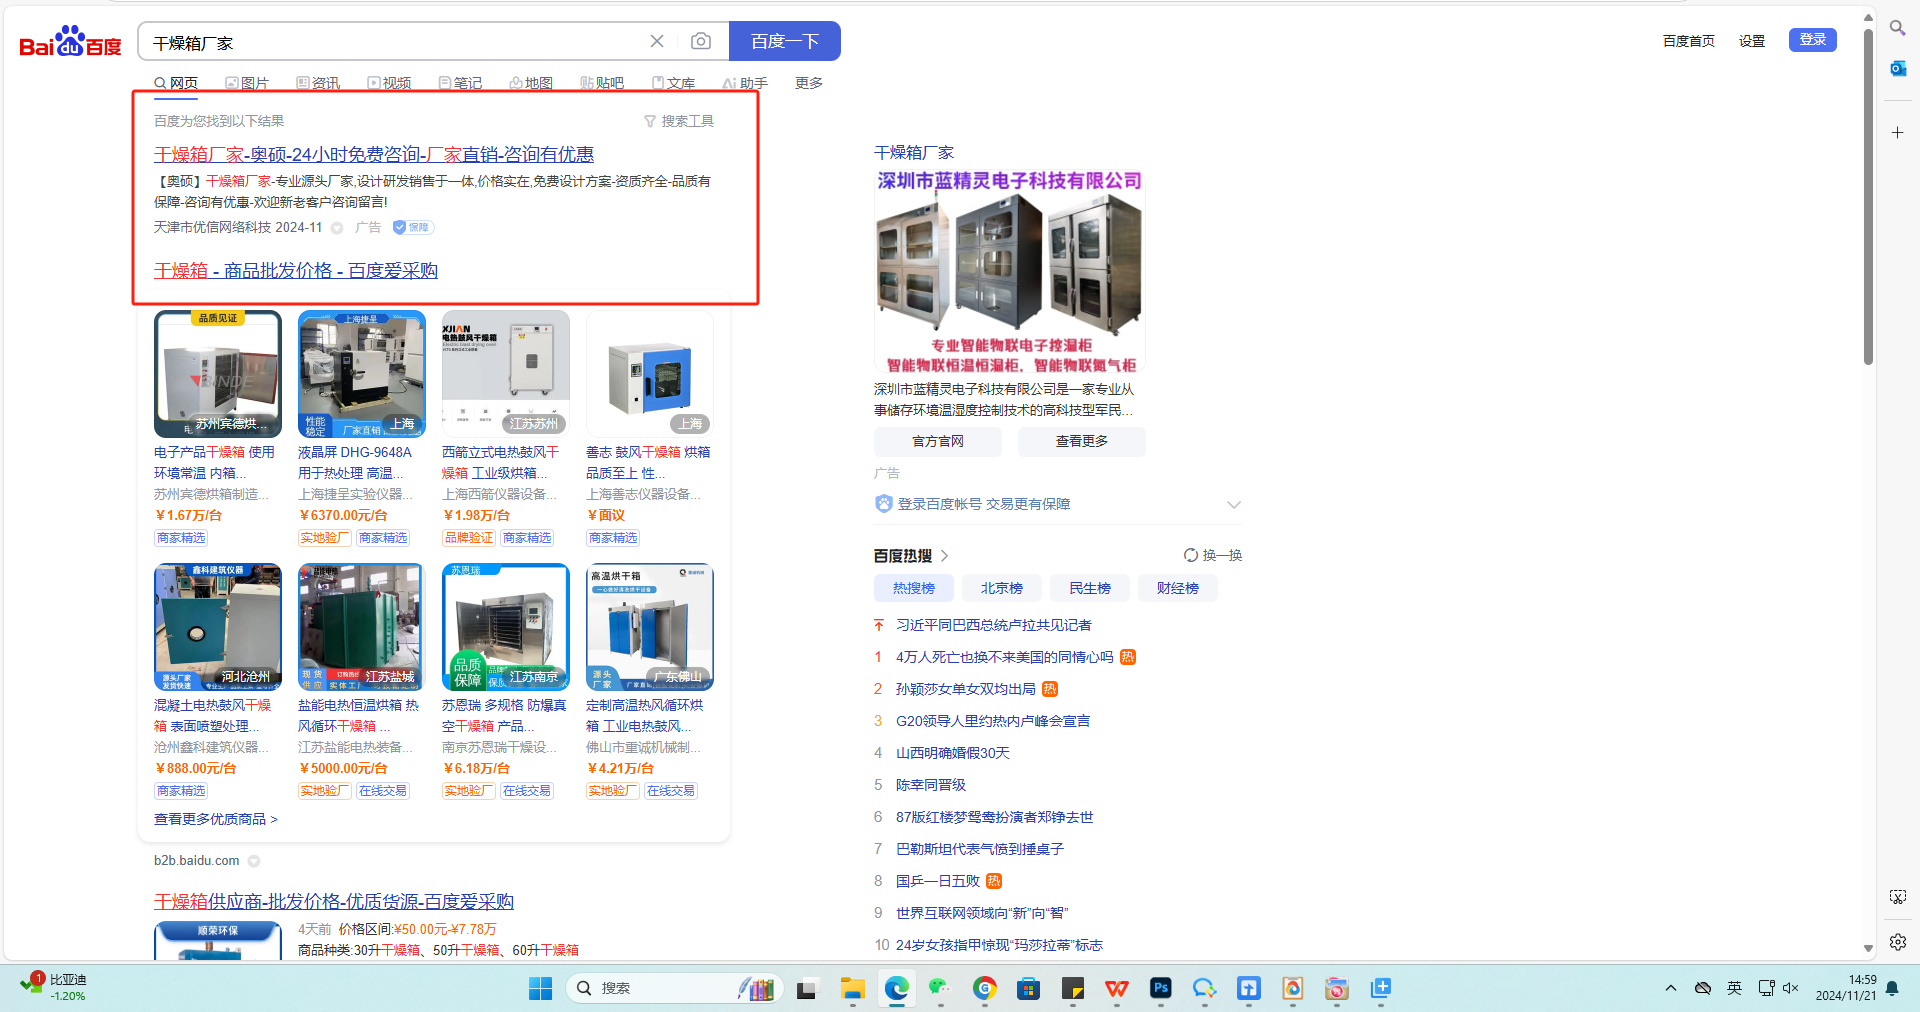1920x1012 pixels.
Task: Show hidden system tray icons
Action: (x=1670, y=988)
